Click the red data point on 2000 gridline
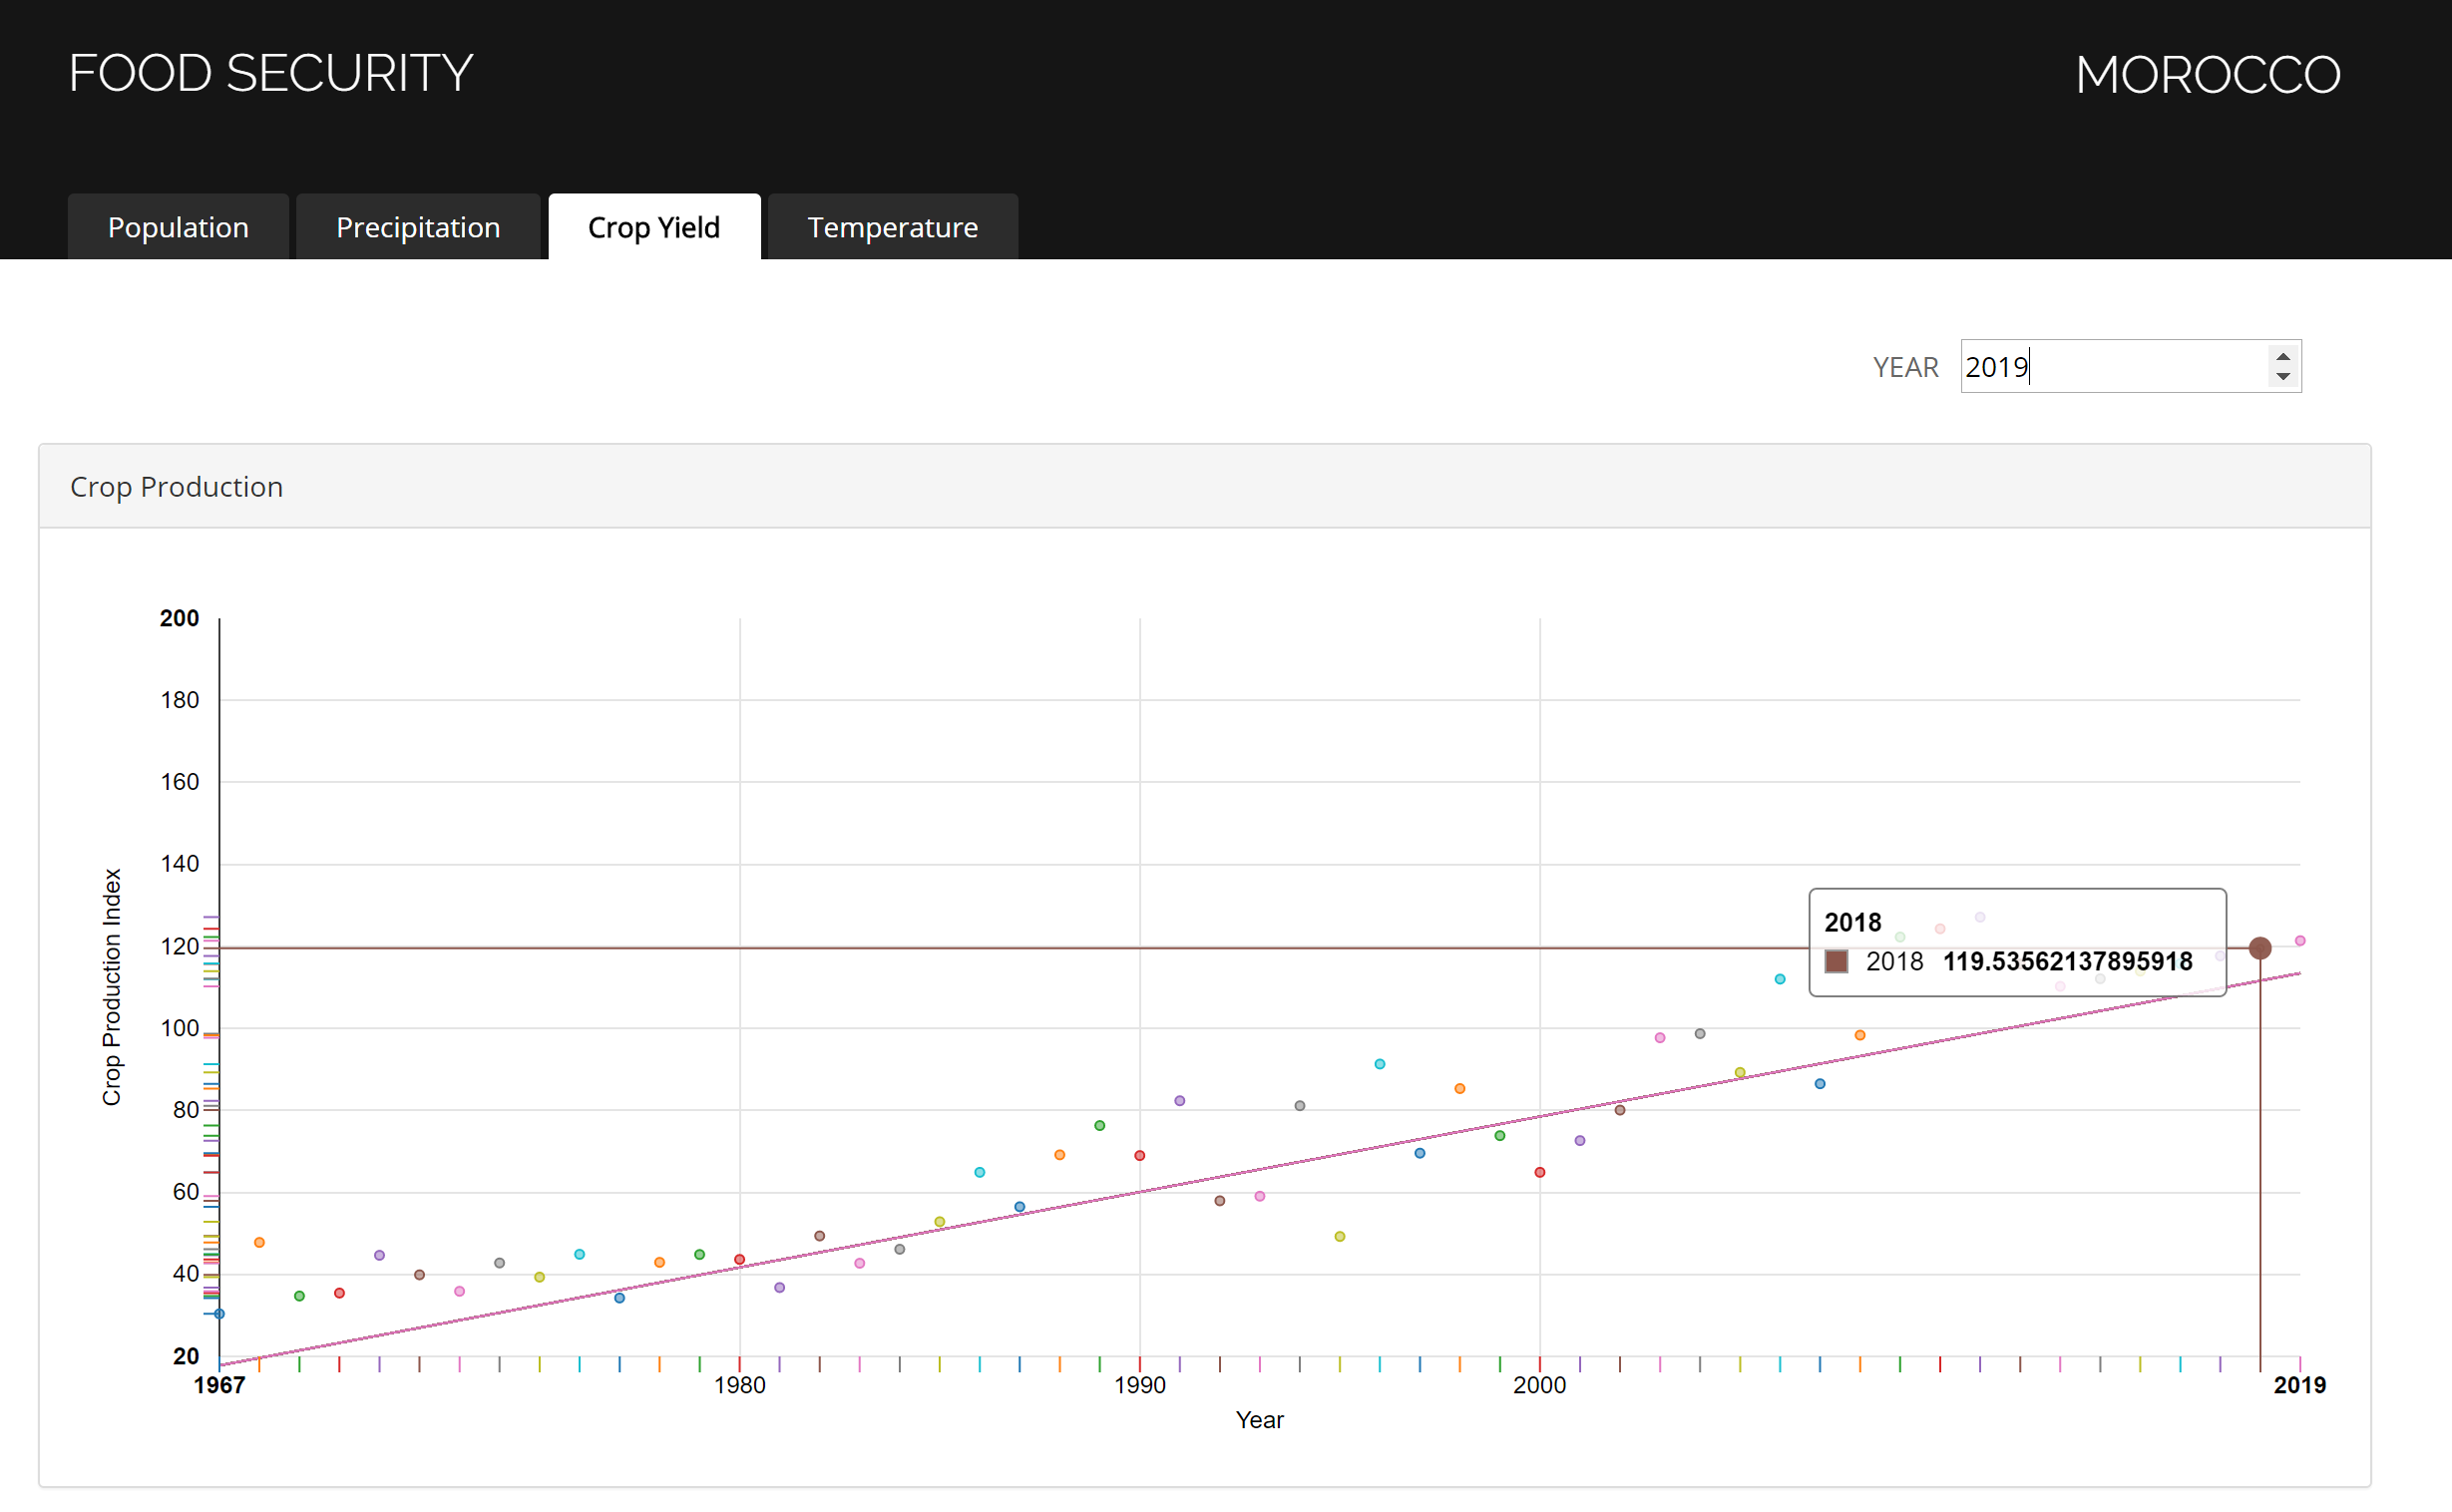Viewport: 2452px width, 1512px height. pyautogui.click(x=1540, y=1172)
